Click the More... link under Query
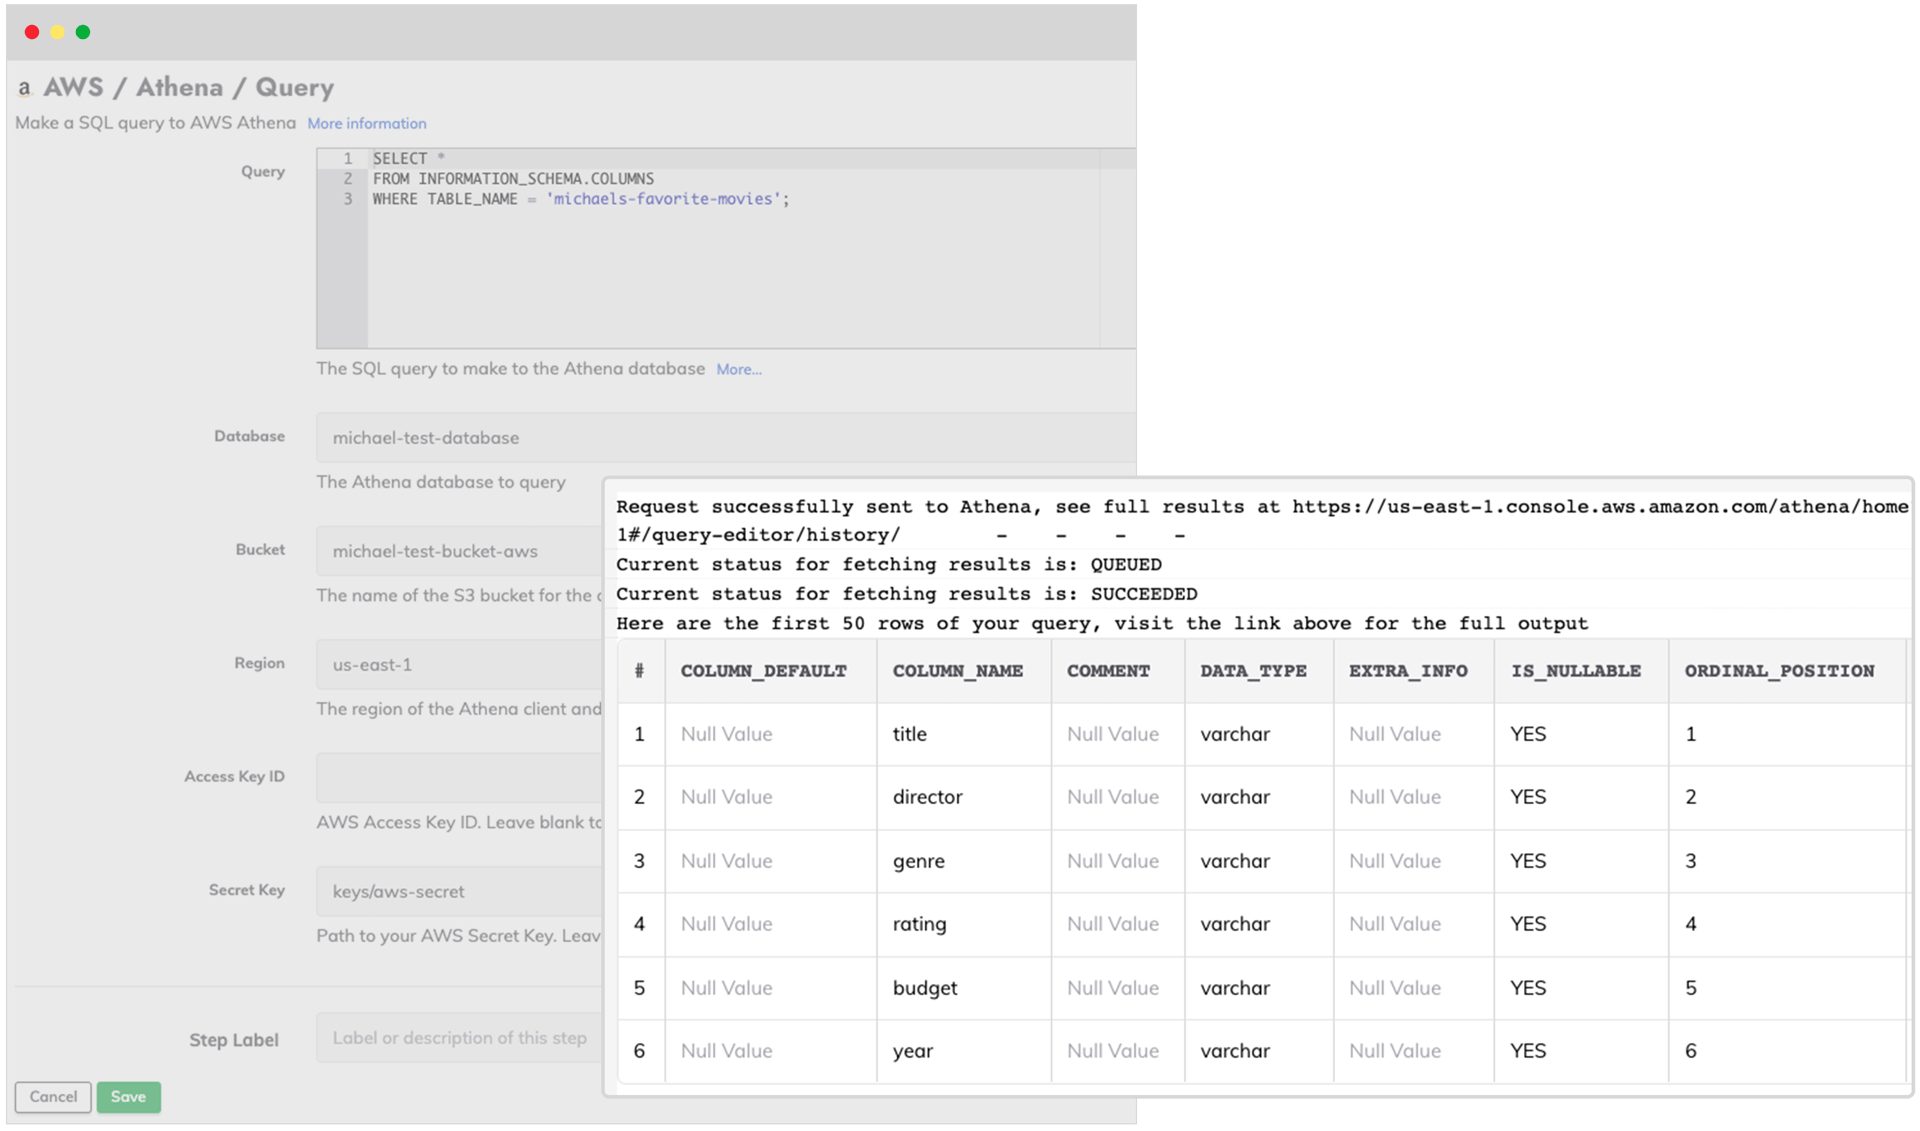This screenshot has height=1131, width=1920. (738, 369)
